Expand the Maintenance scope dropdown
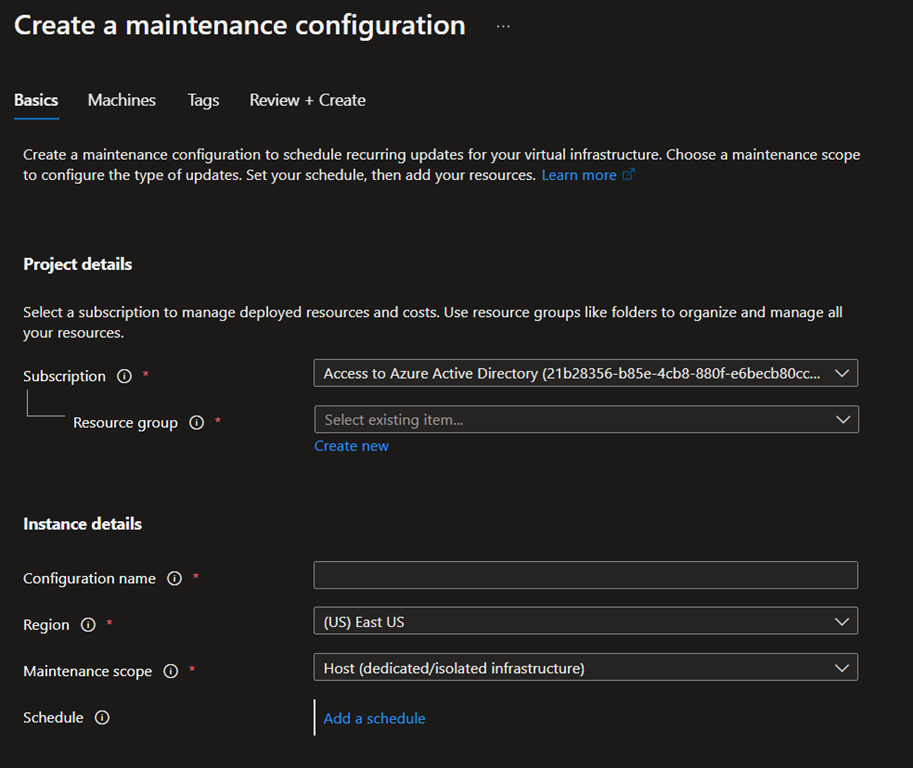 click(x=585, y=668)
